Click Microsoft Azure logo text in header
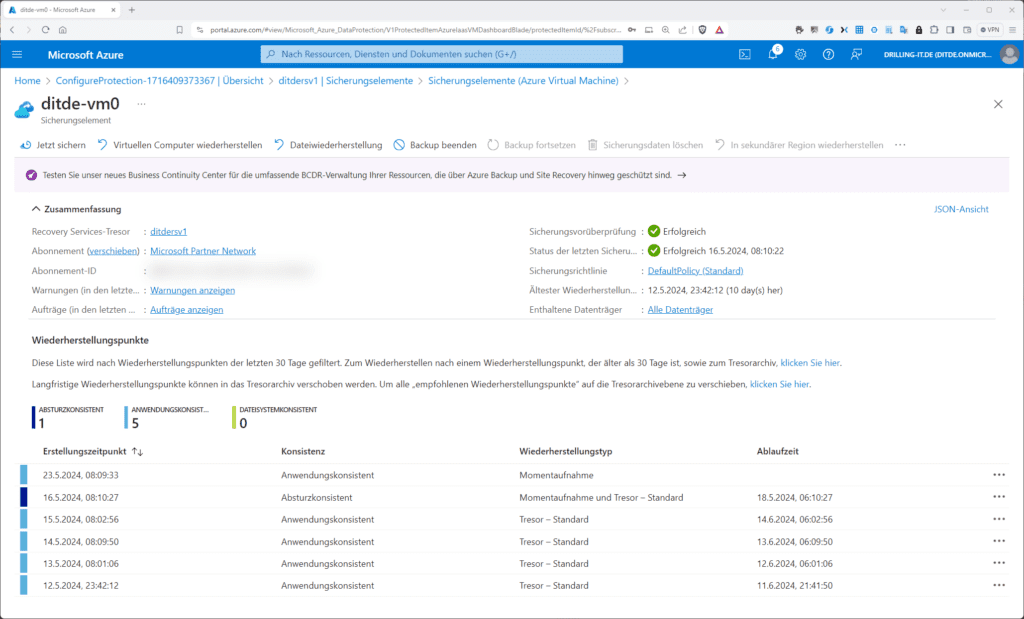 (86, 55)
